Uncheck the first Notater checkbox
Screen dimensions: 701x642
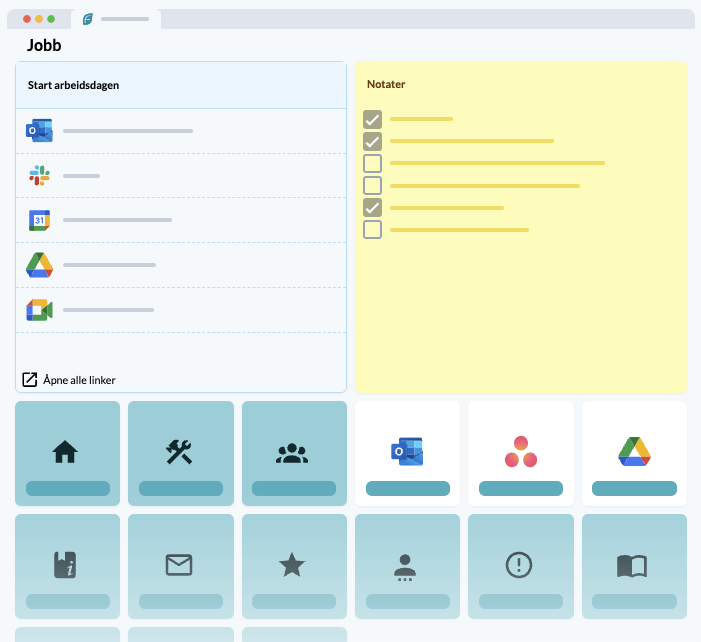pyautogui.click(x=372, y=119)
